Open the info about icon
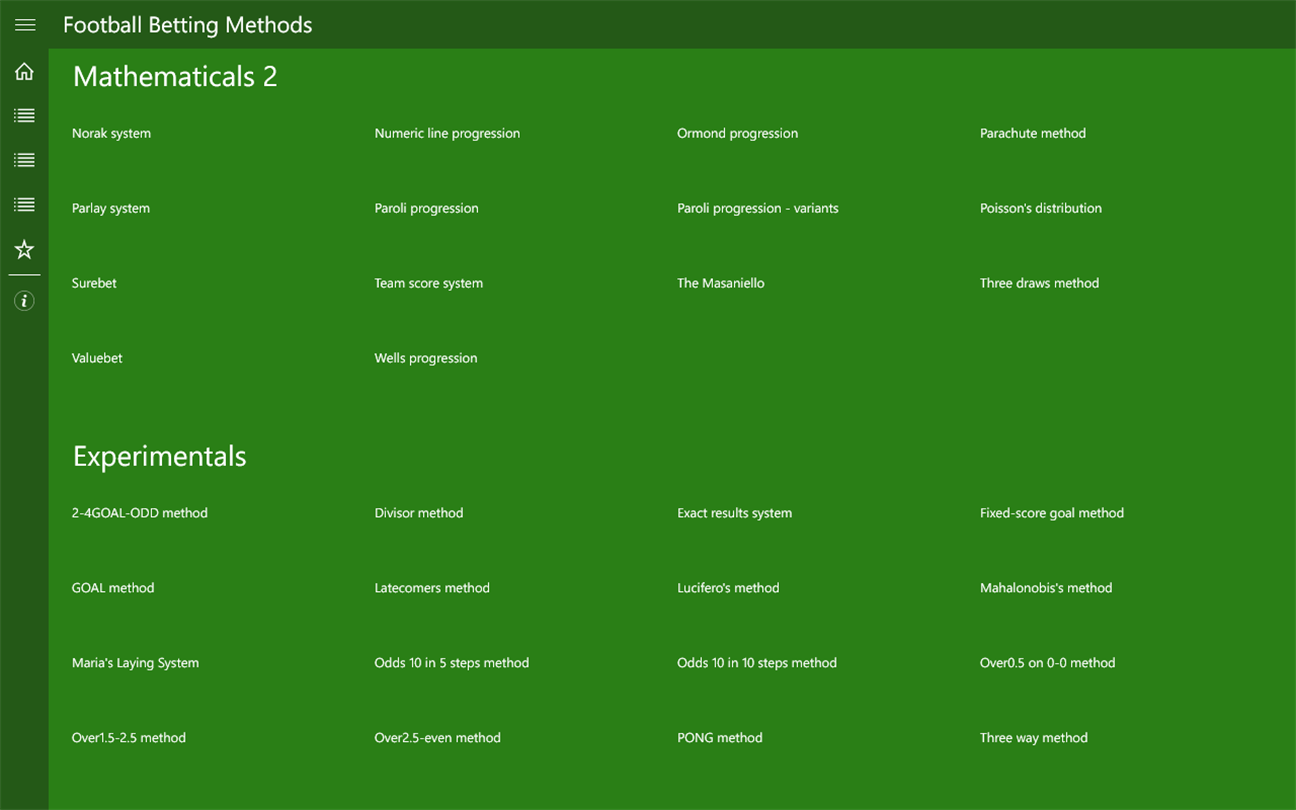1296x810 pixels. coord(24,301)
